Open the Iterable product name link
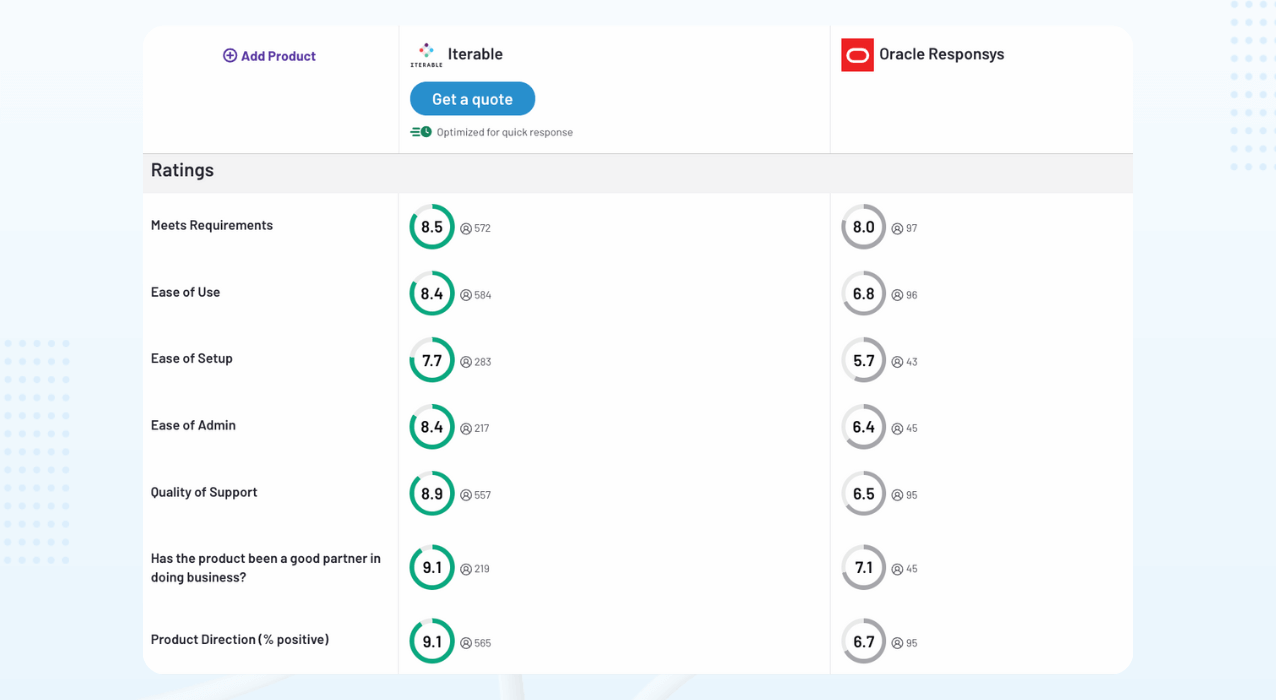 pyautogui.click(x=475, y=54)
